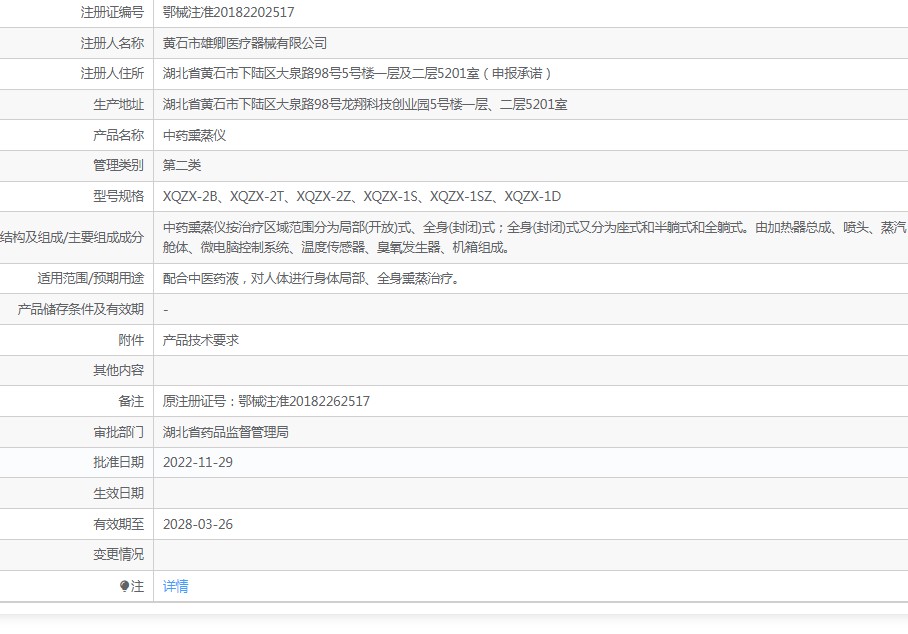Select the label 生效日期

(118, 493)
